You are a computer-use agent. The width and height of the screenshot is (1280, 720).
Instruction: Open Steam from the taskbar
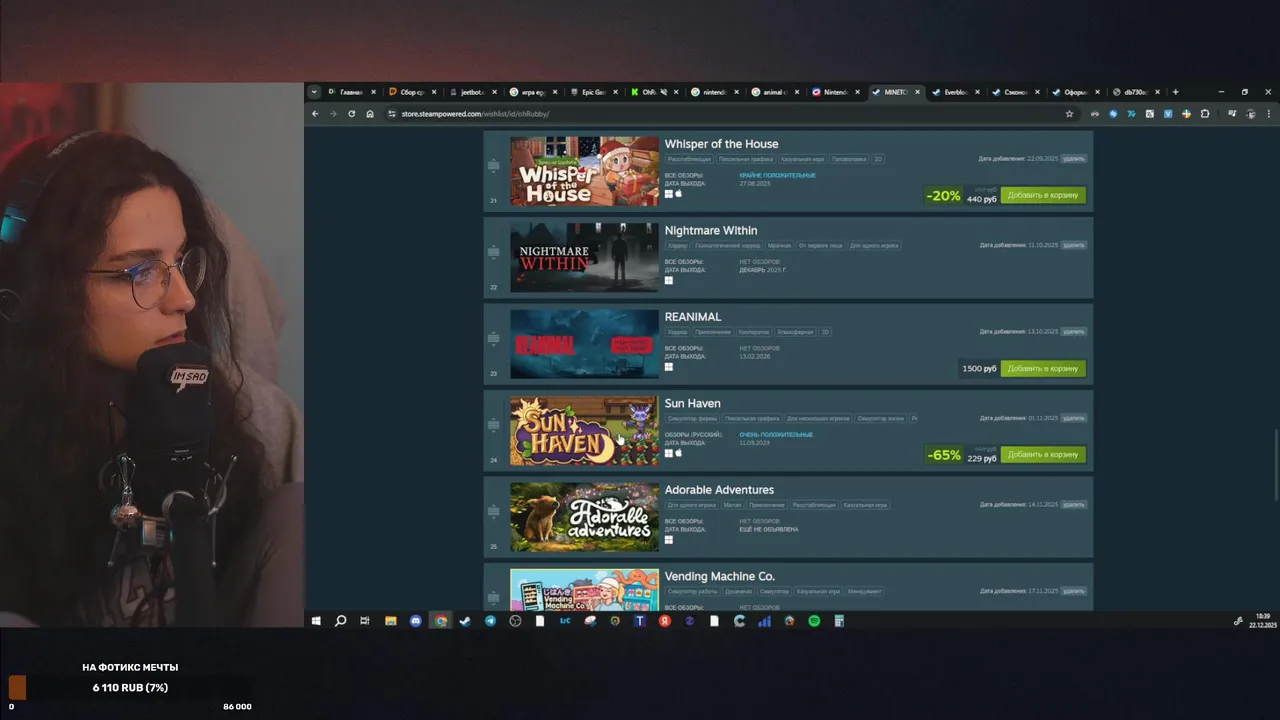click(x=465, y=621)
